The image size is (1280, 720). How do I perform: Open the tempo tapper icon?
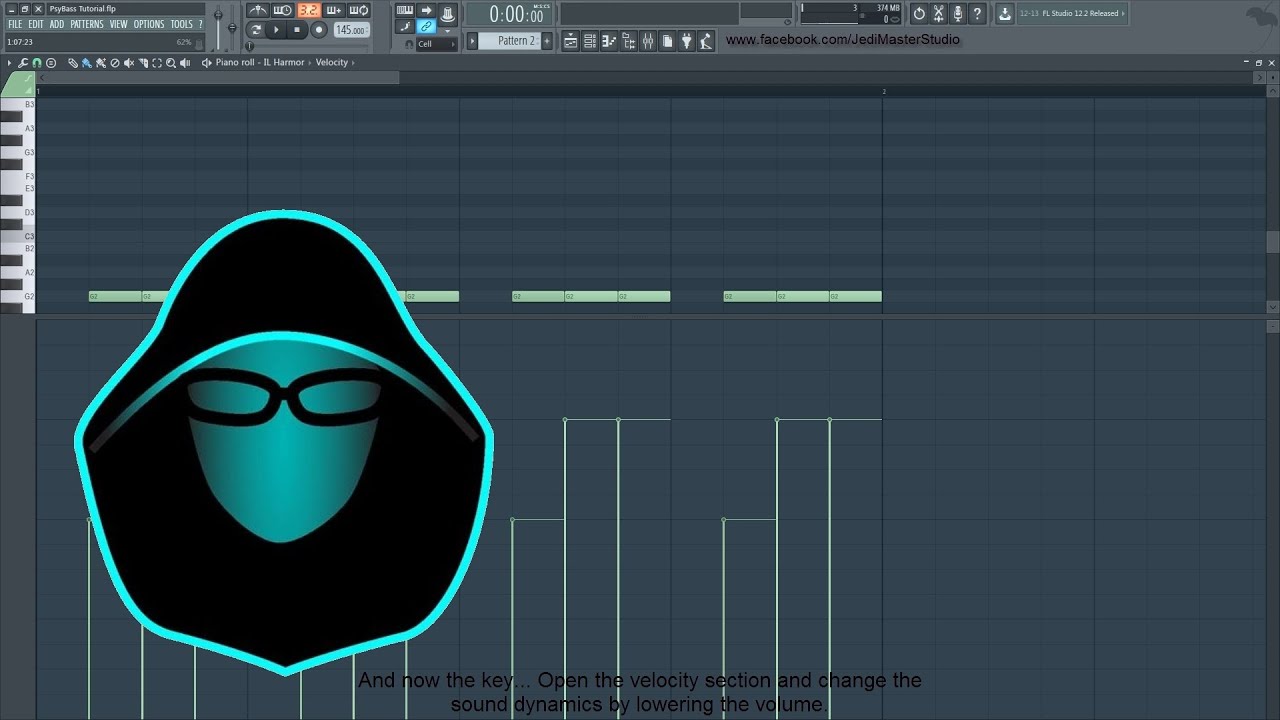pyautogui.click(x=705, y=41)
